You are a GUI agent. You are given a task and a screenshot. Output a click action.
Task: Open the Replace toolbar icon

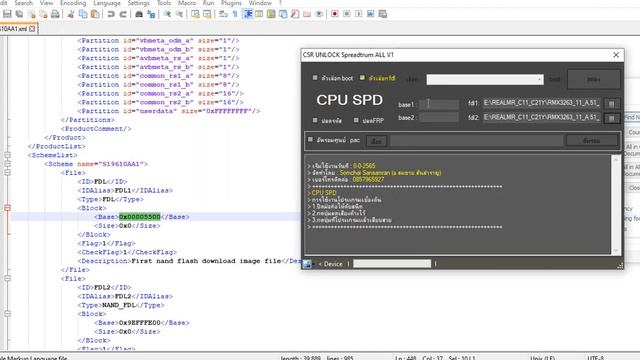151,14
